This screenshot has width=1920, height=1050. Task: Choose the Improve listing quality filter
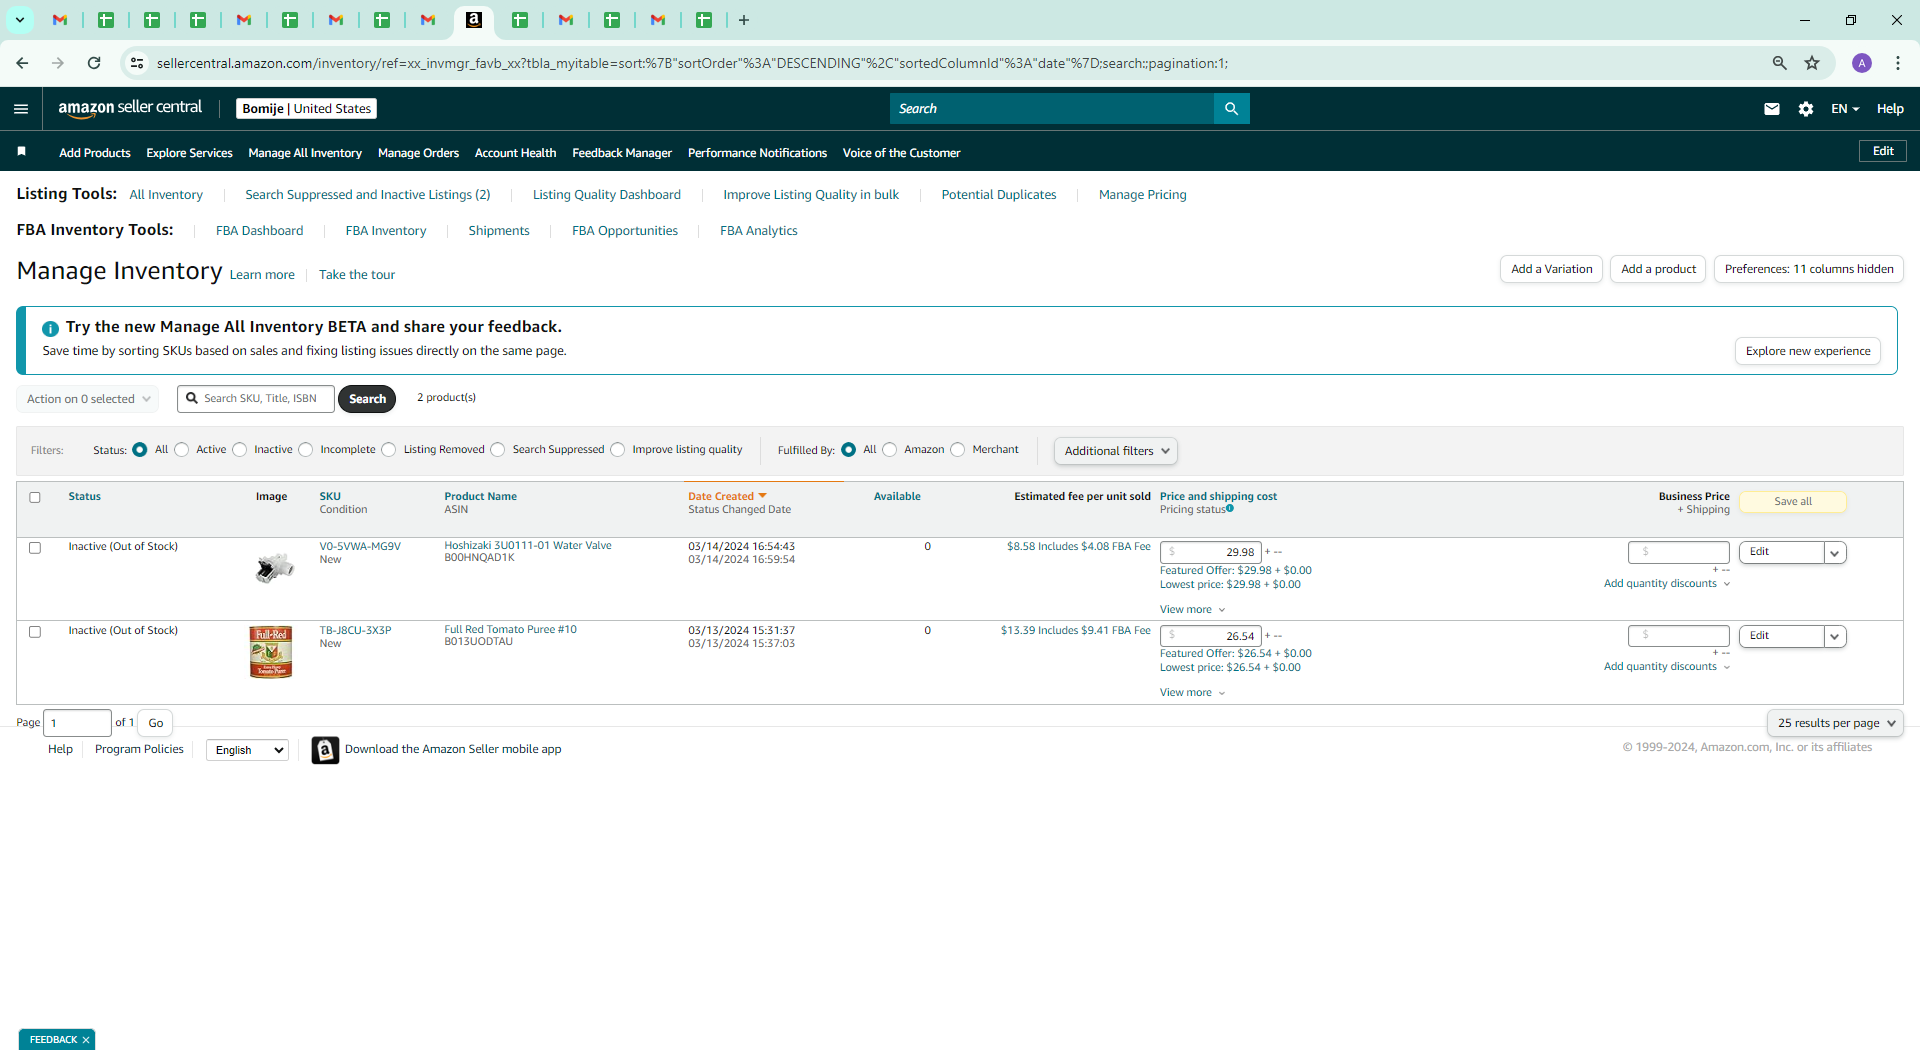point(618,450)
